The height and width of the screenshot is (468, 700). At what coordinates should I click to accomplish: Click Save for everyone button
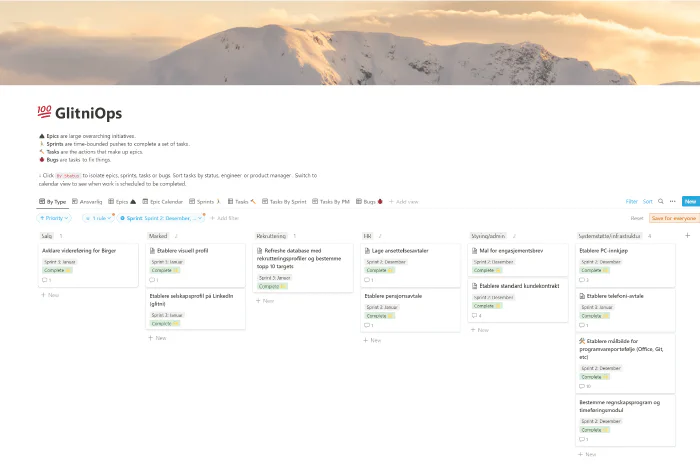[671, 217]
